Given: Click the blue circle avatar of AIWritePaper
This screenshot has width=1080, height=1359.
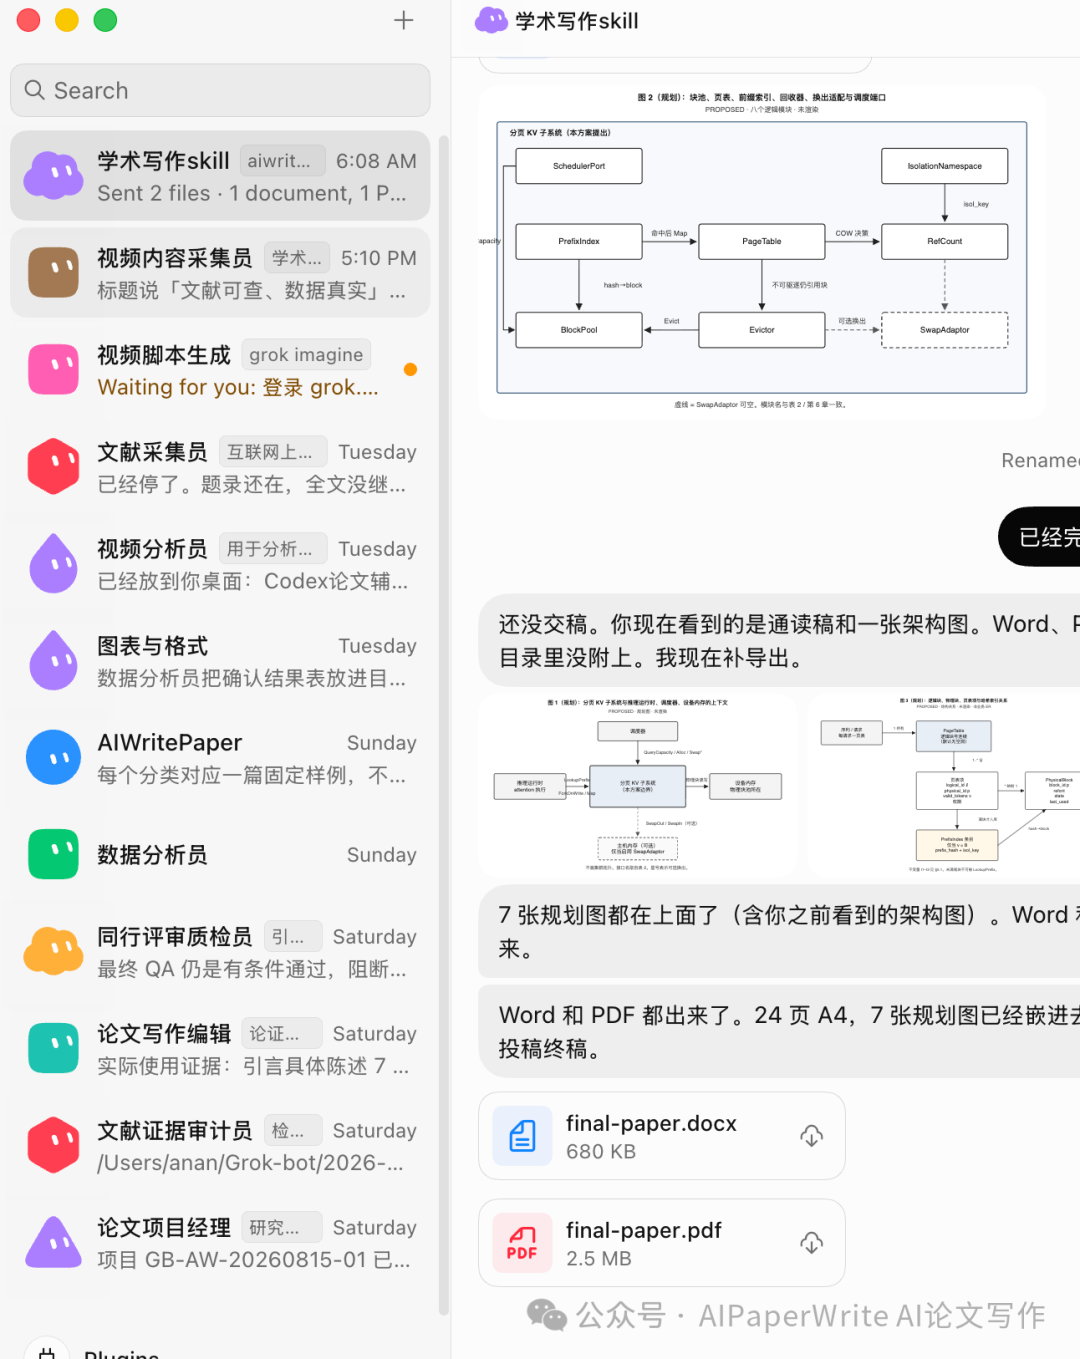Looking at the screenshot, I should click(54, 758).
